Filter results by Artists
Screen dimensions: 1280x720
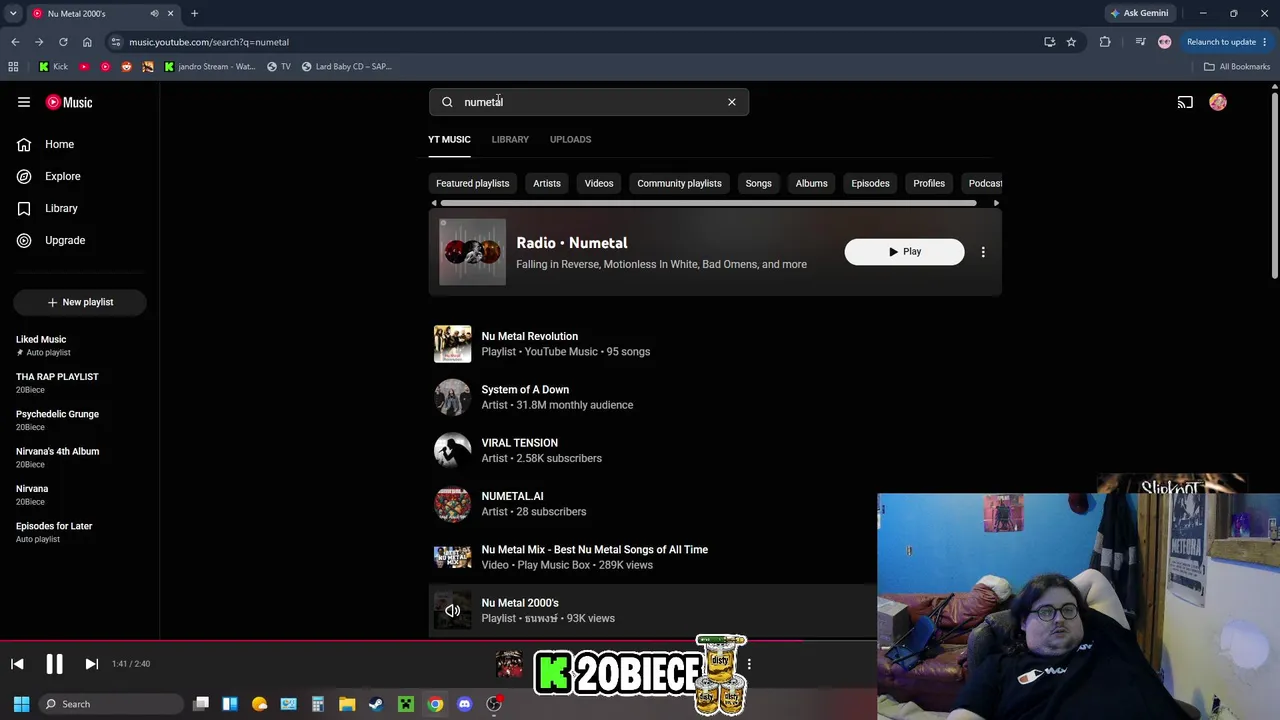tap(547, 183)
